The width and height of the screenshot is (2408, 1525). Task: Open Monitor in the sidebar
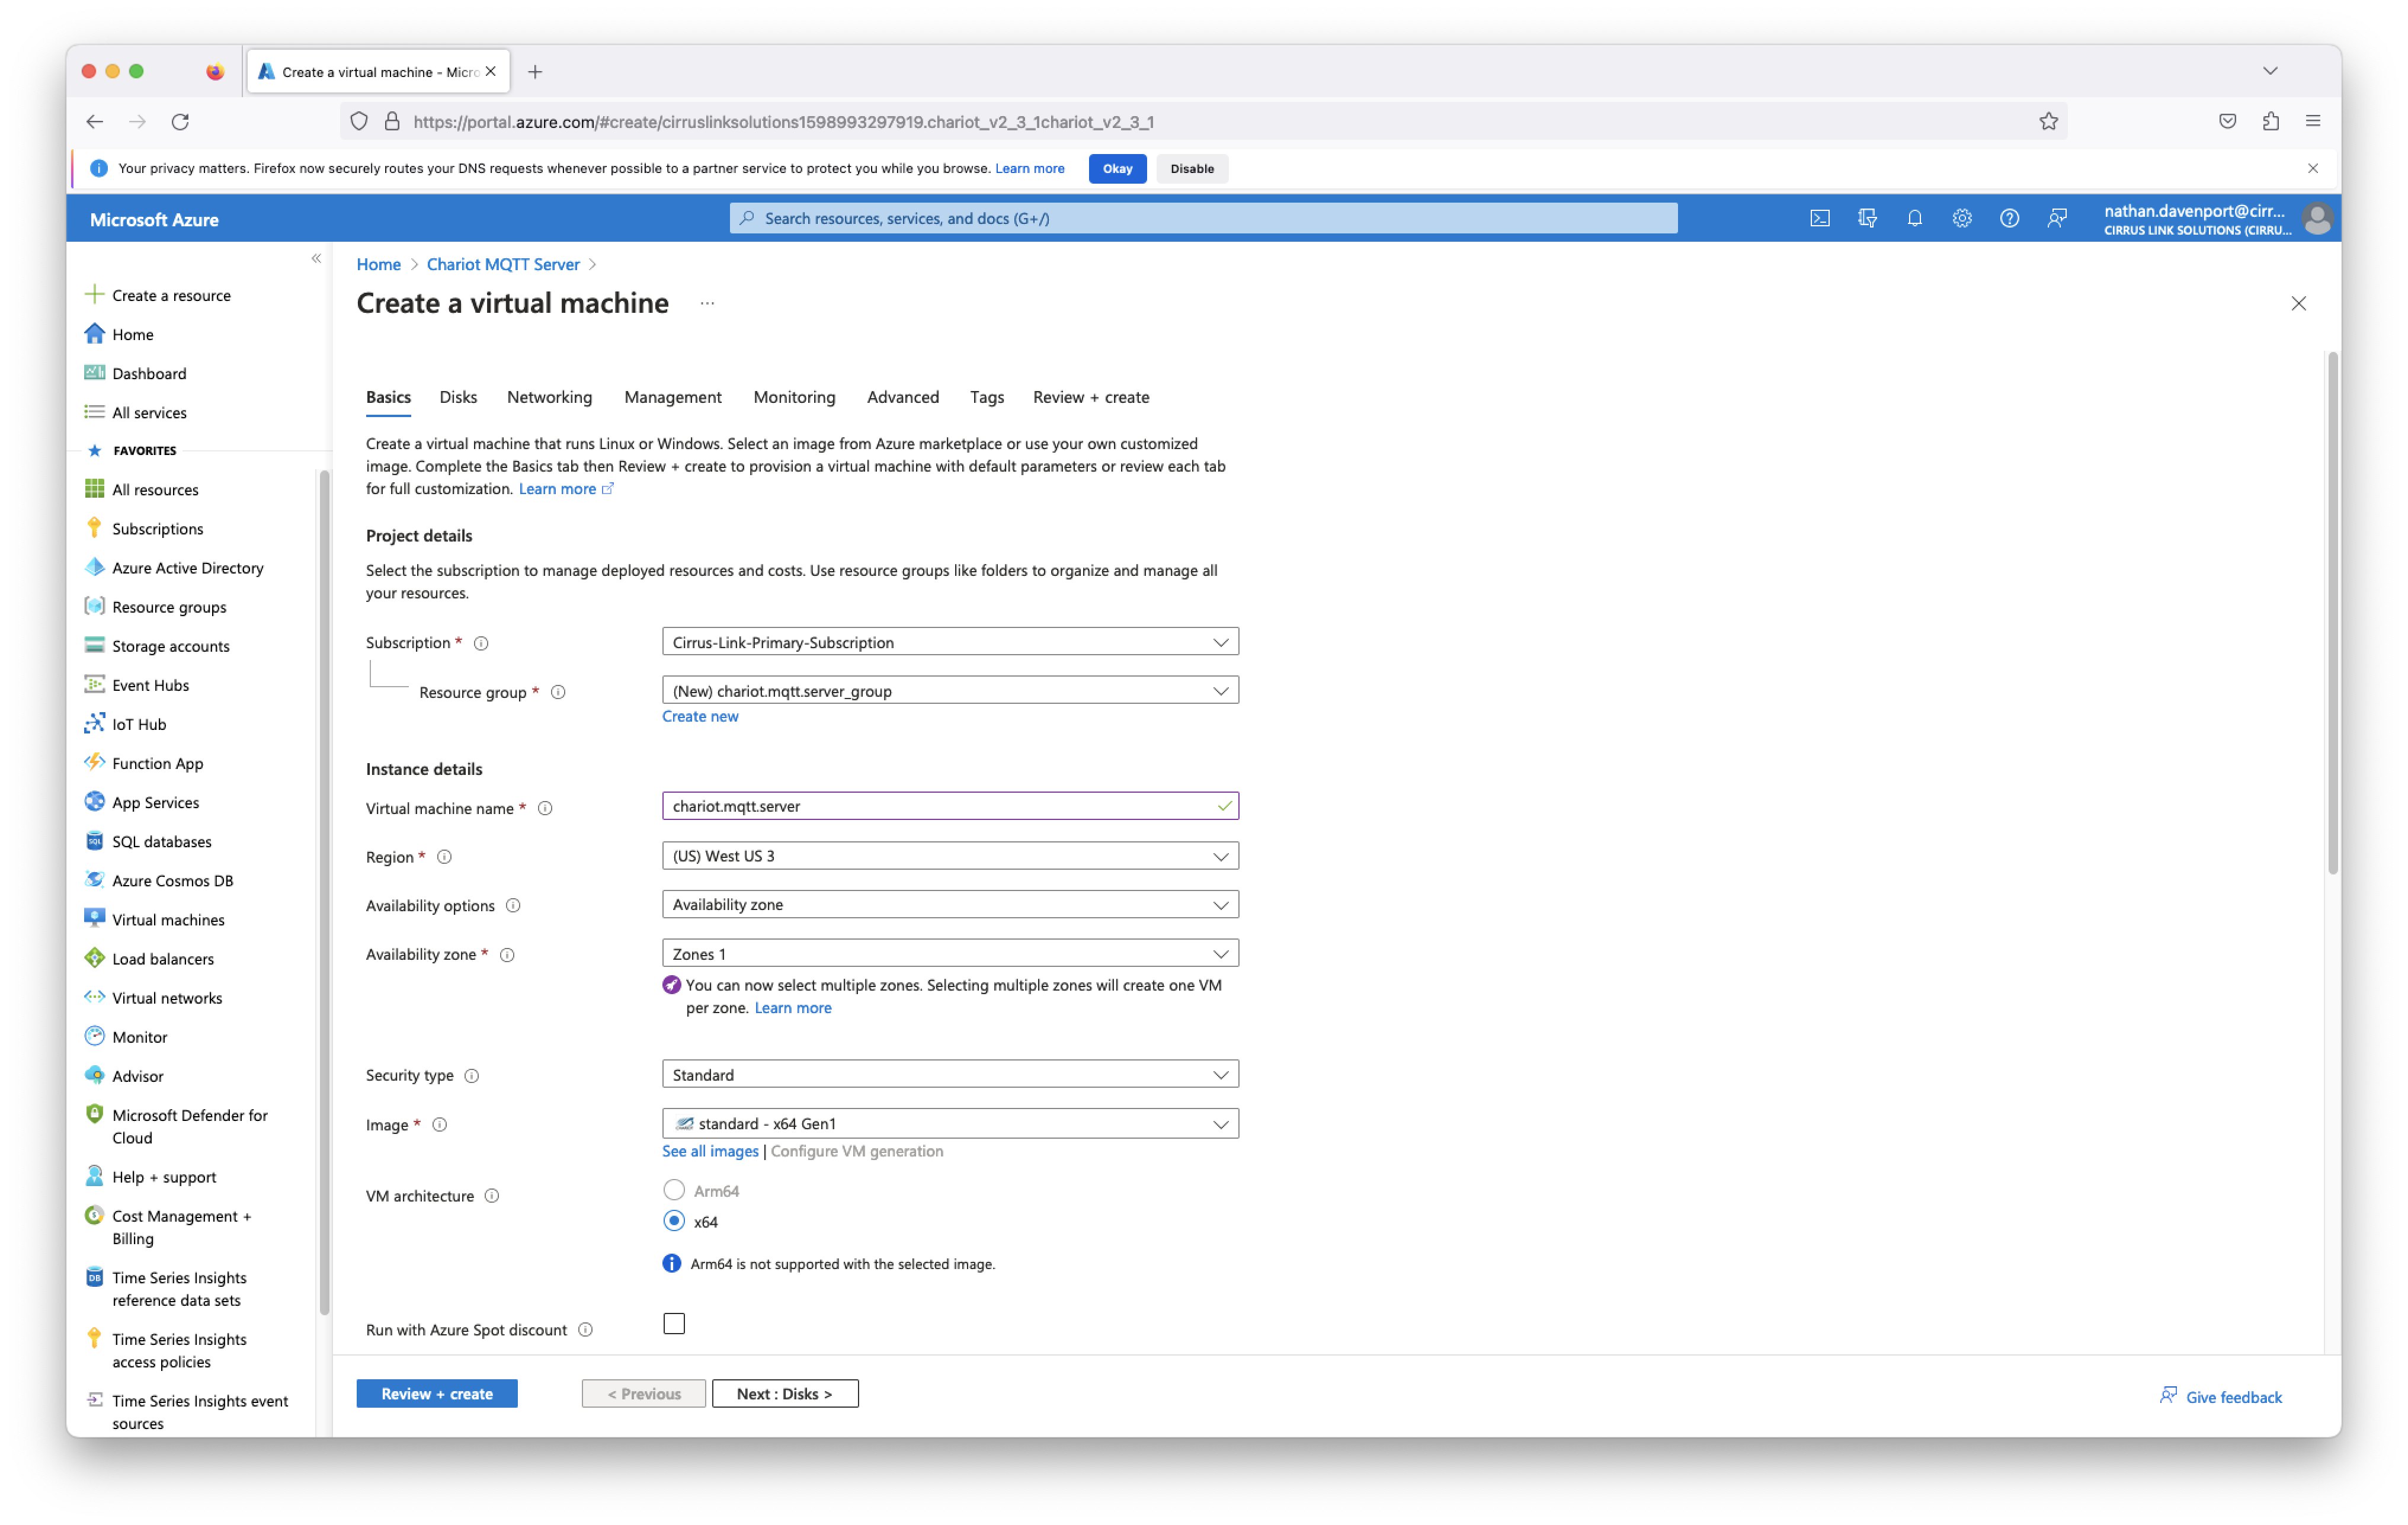(139, 1036)
